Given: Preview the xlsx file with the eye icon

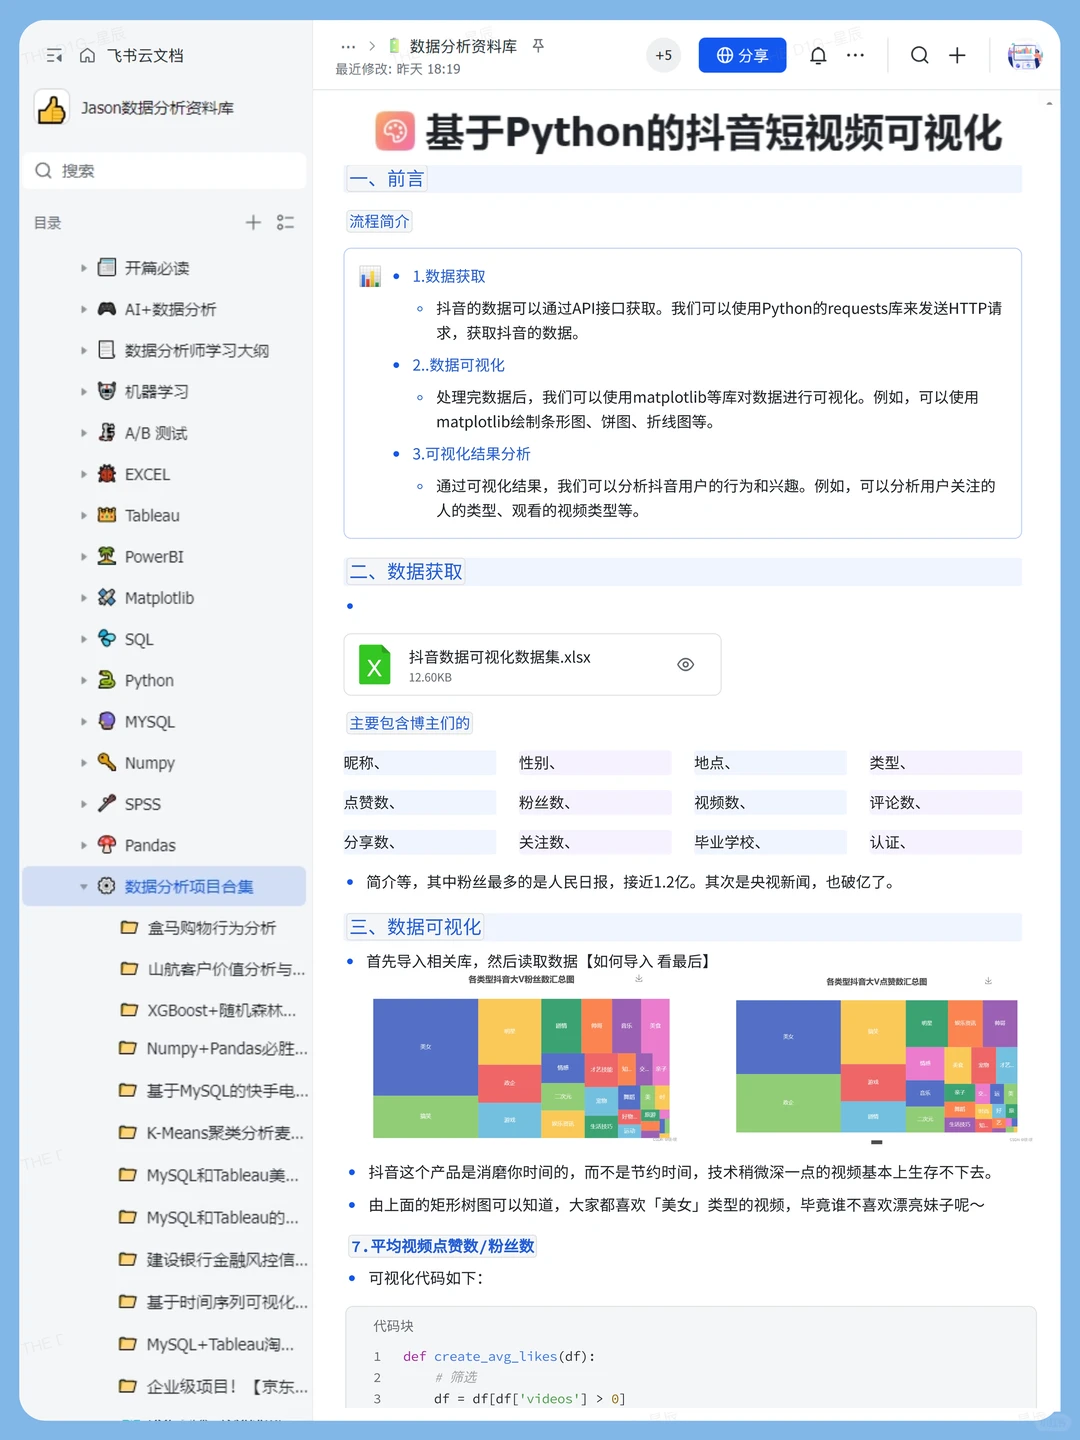Looking at the screenshot, I should [686, 664].
